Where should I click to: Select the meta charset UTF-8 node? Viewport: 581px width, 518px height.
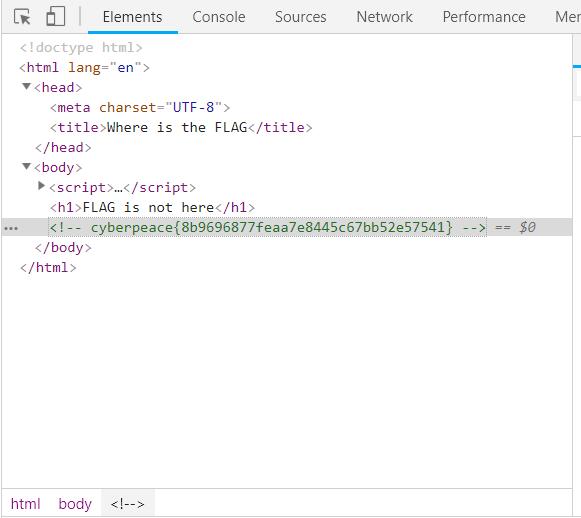coord(140,107)
